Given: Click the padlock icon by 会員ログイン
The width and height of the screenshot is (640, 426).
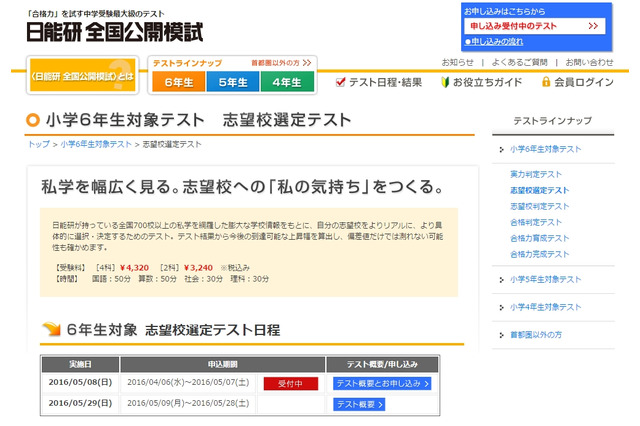Looking at the screenshot, I should point(546,82).
